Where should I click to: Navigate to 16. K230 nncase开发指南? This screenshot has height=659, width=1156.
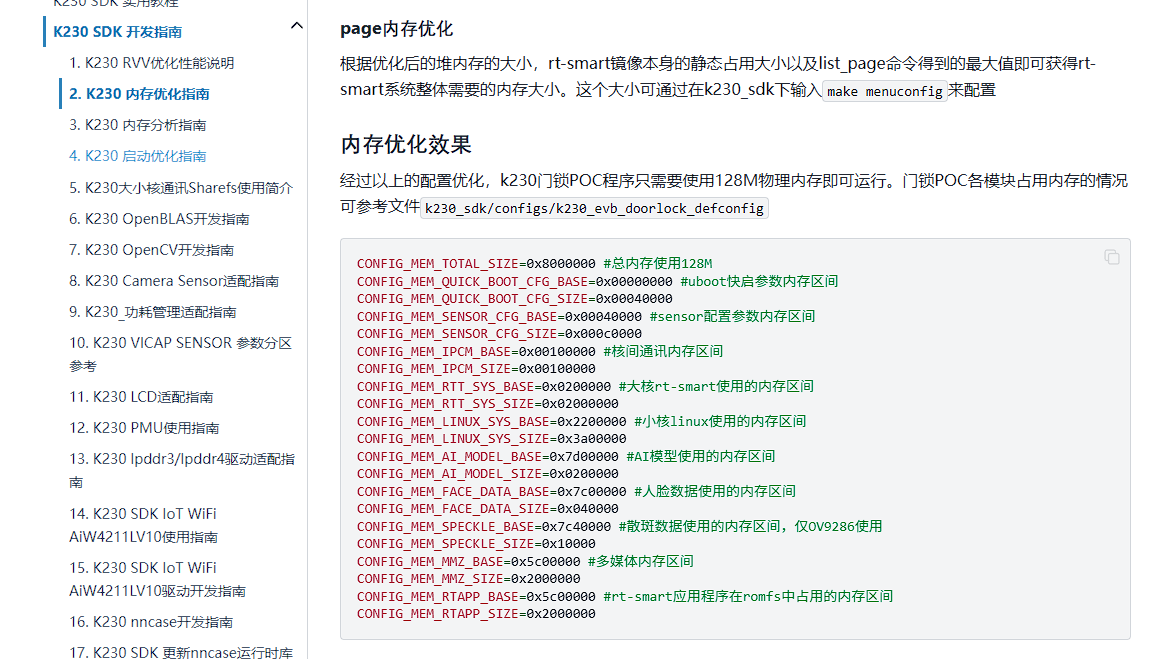[x=151, y=622]
